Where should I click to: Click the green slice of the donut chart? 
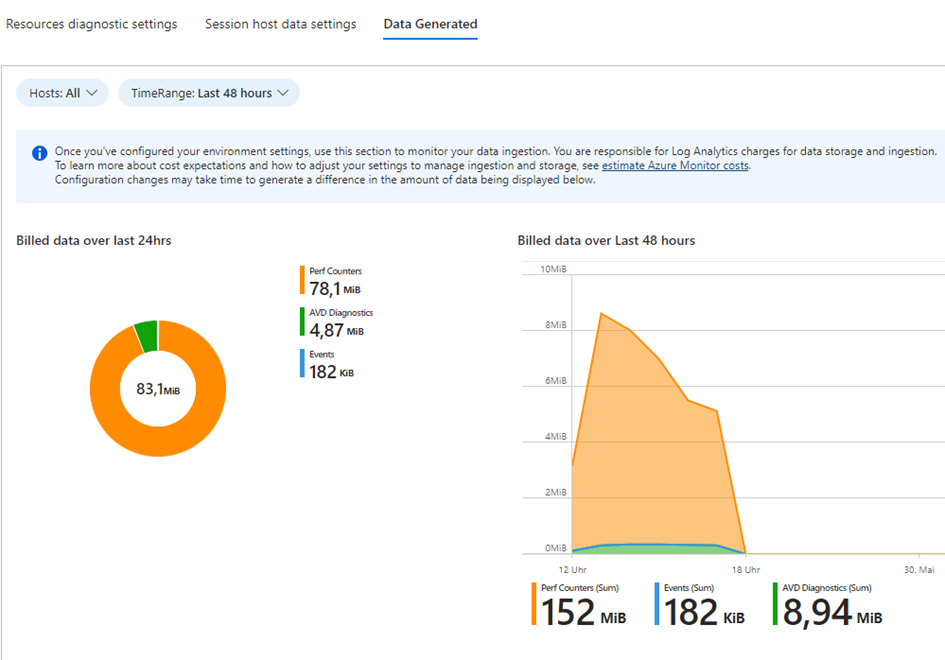pos(146,336)
